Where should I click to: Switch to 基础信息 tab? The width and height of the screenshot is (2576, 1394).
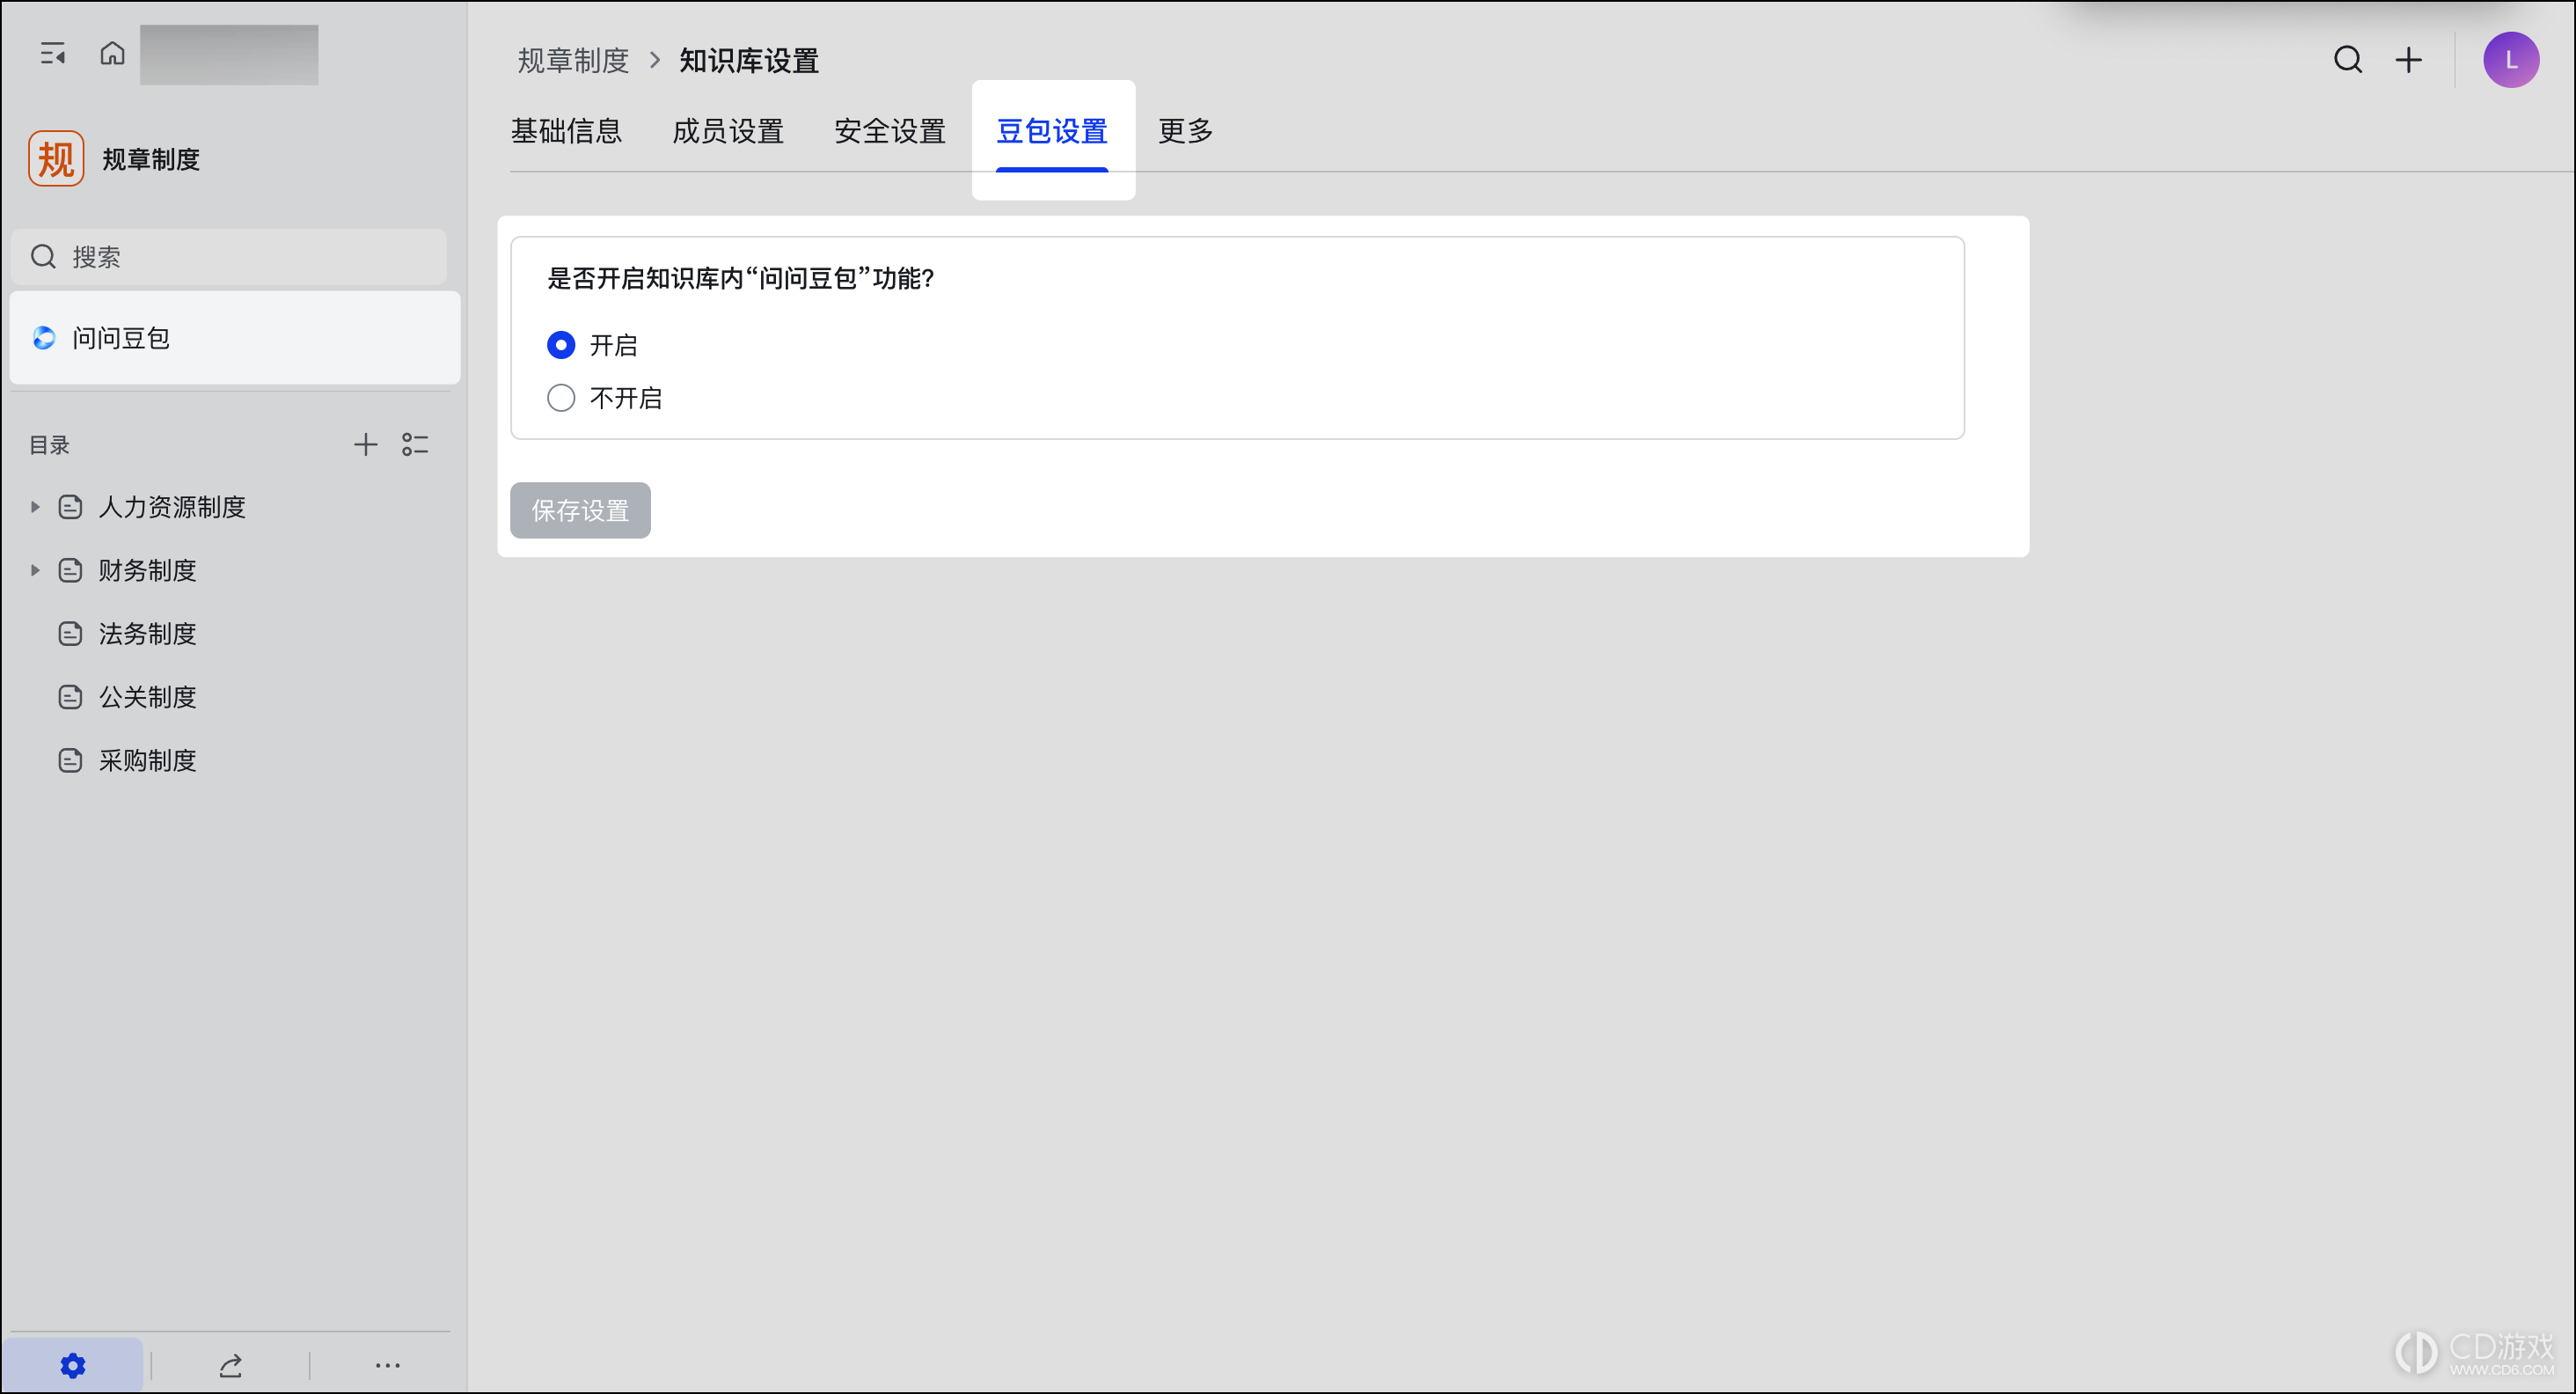point(567,131)
